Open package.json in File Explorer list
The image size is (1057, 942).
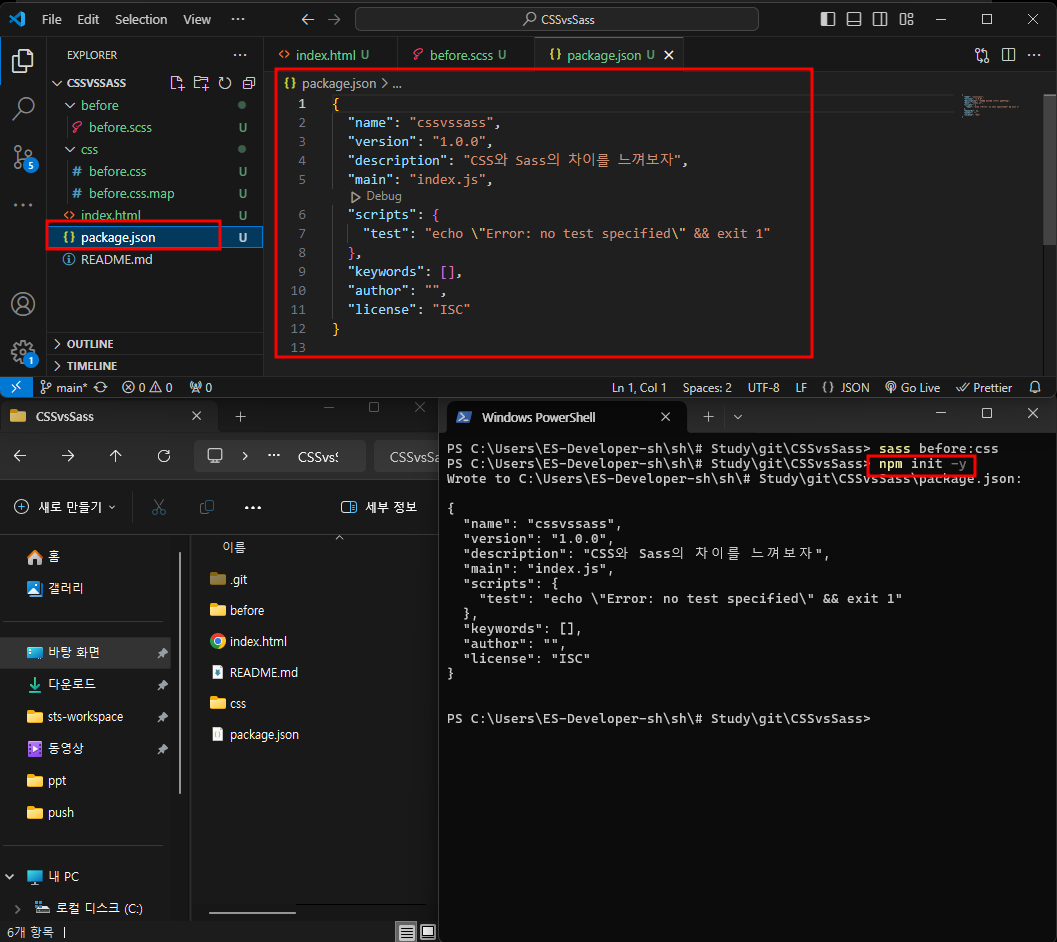[x=264, y=734]
